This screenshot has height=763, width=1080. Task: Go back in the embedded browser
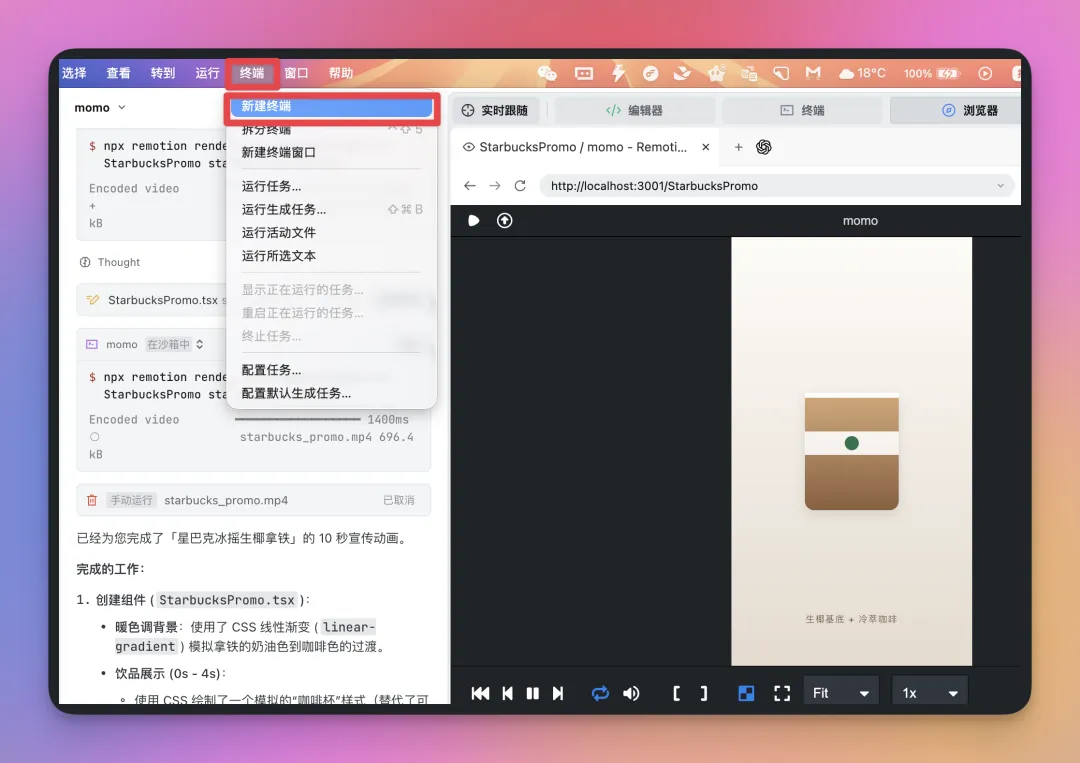click(x=470, y=186)
